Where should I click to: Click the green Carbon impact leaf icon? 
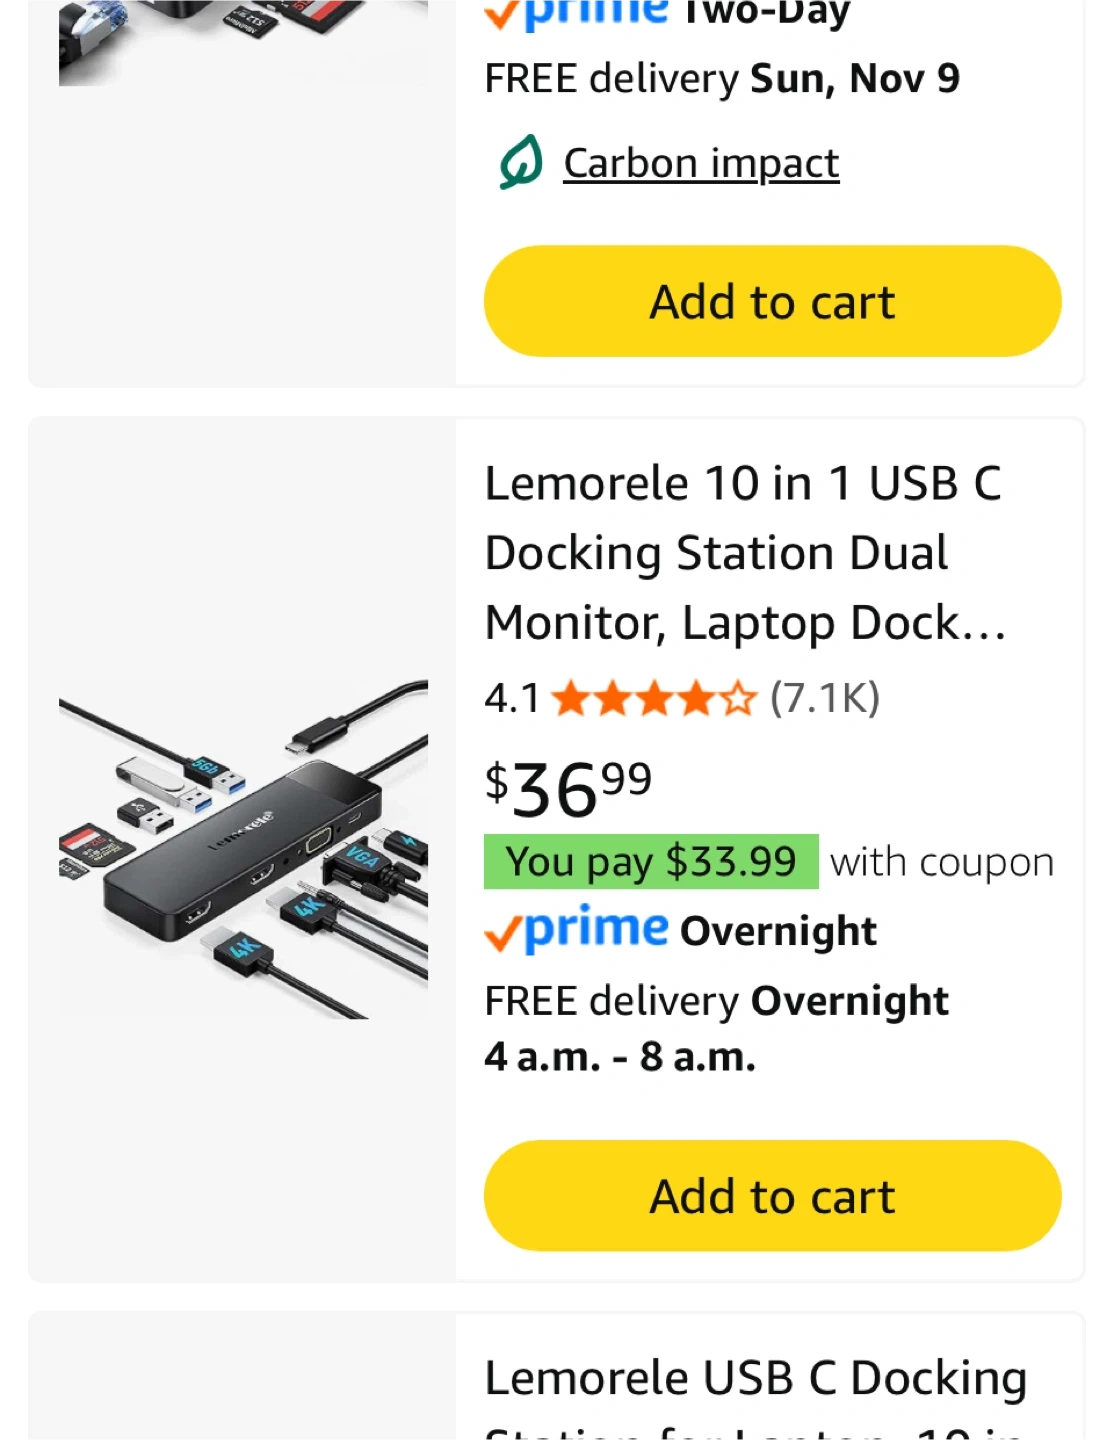click(521, 163)
